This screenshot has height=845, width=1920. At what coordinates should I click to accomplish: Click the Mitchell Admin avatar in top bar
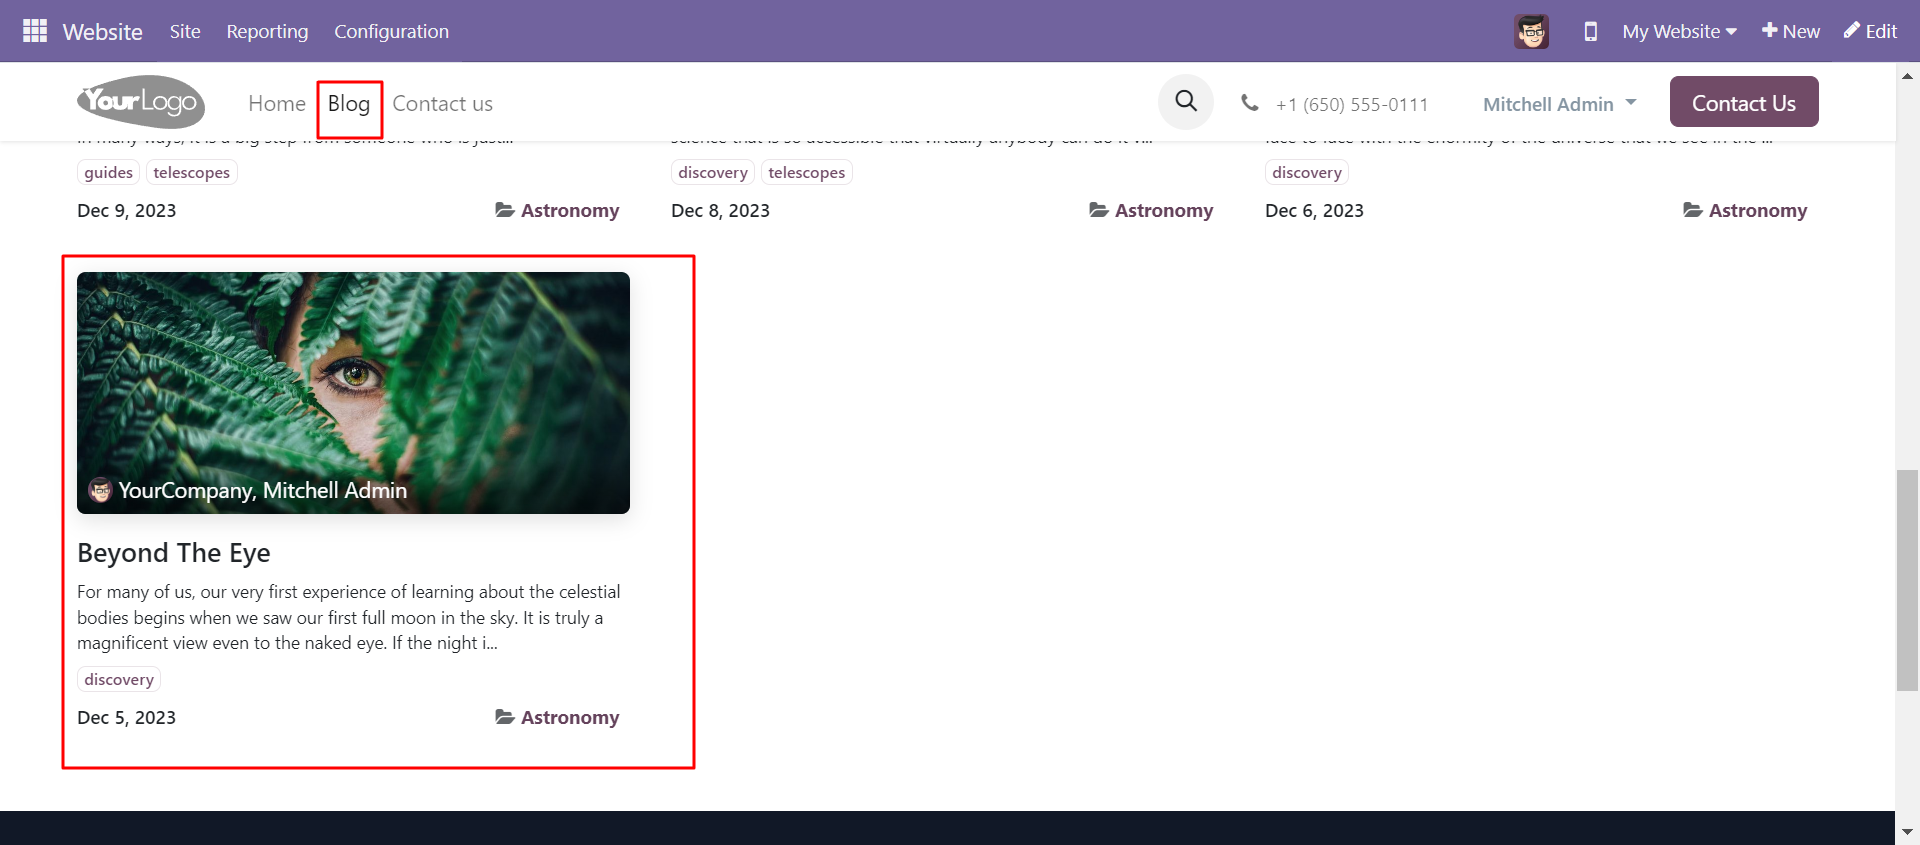click(x=1531, y=31)
